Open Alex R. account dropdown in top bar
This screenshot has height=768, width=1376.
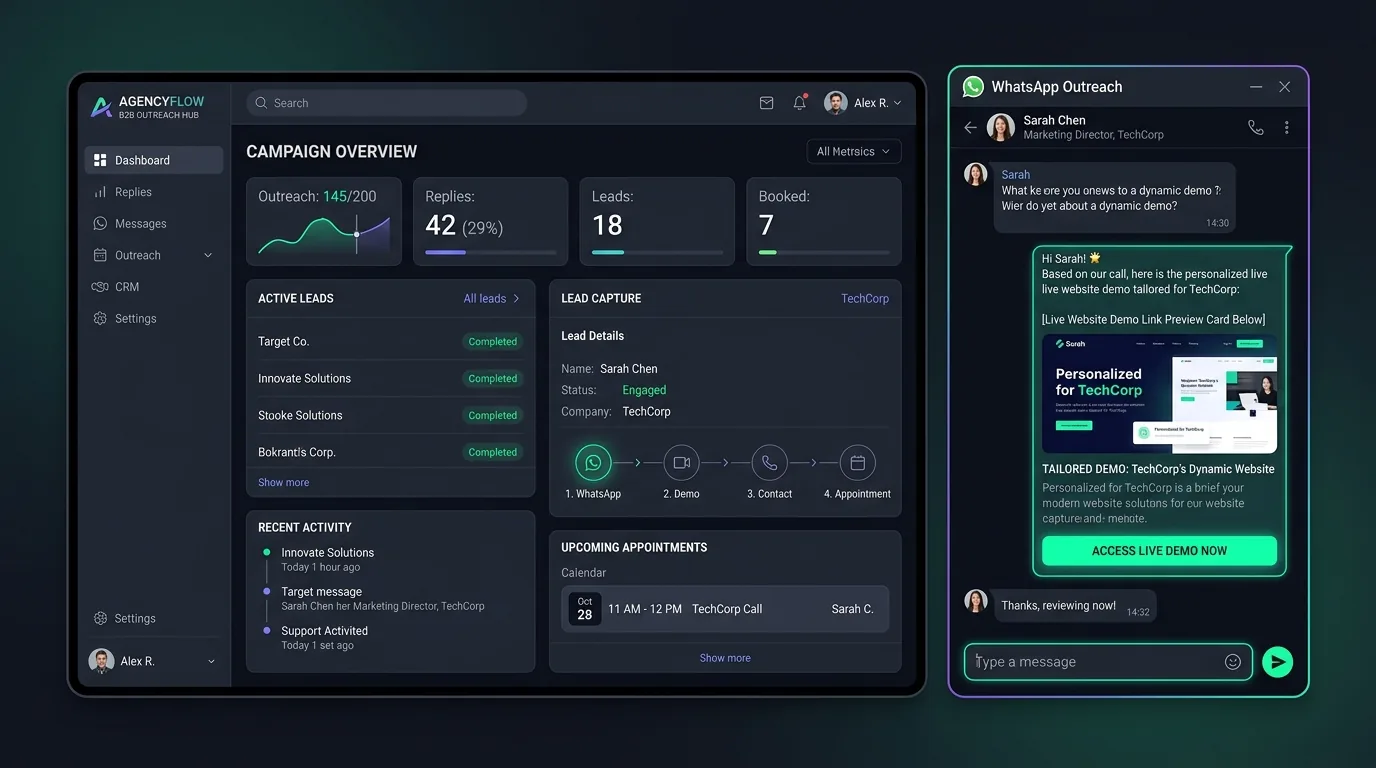863,103
